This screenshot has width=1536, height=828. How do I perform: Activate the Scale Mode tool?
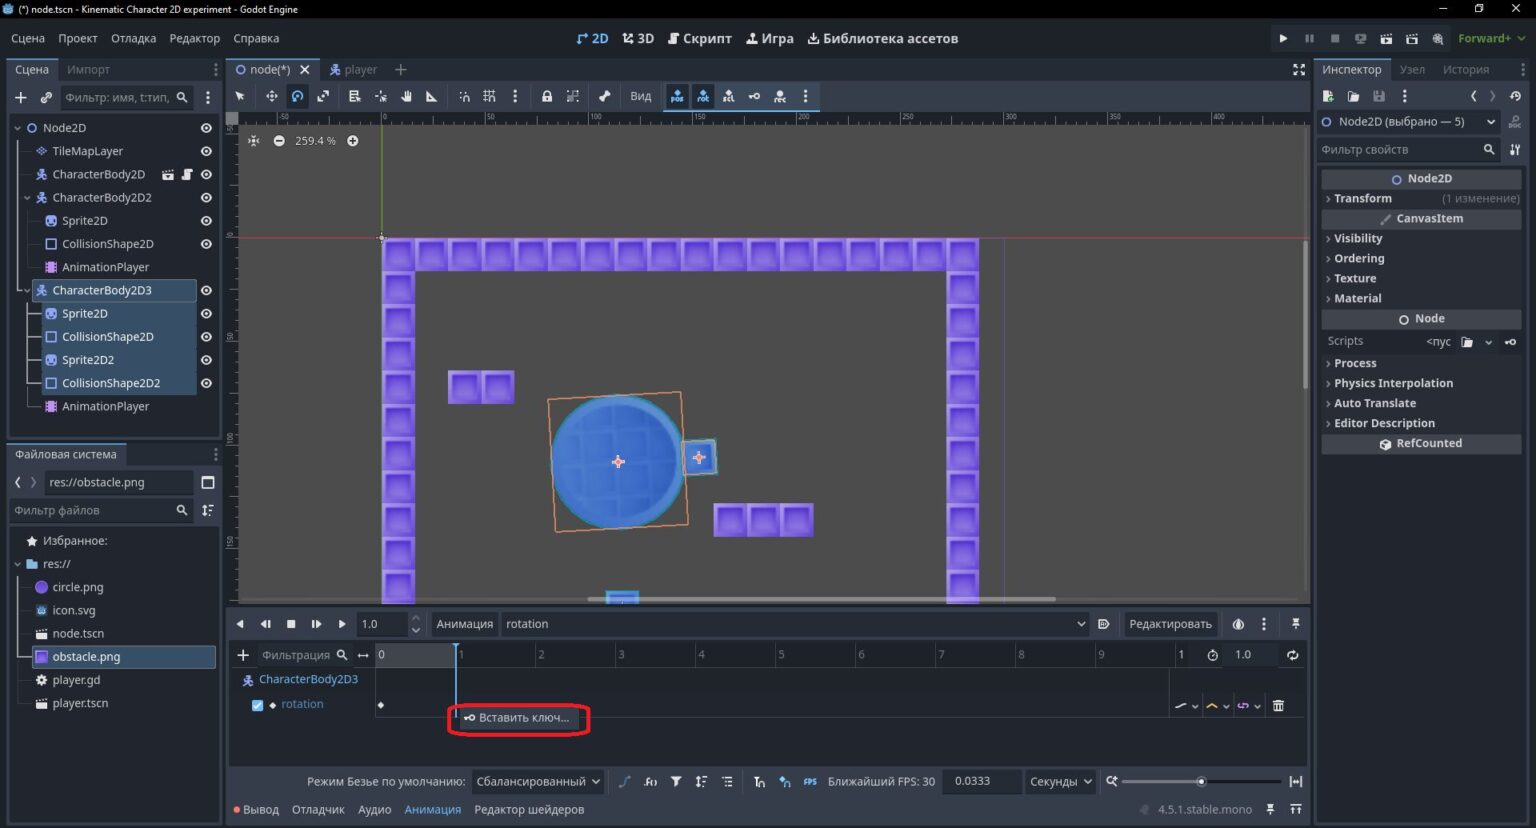(x=323, y=96)
